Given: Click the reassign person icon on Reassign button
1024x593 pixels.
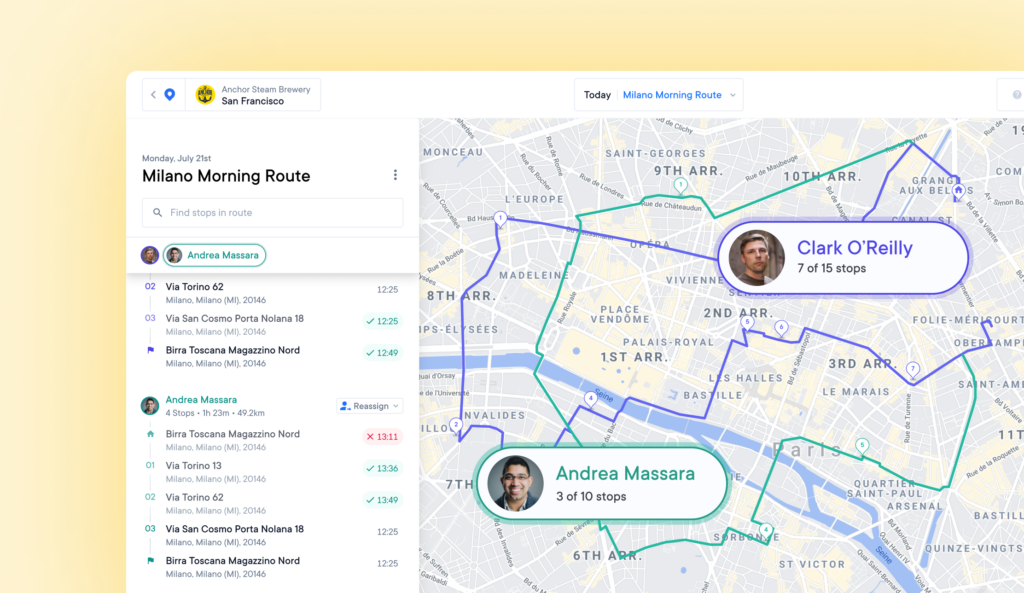Looking at the screenshot, I should point(345,405).
